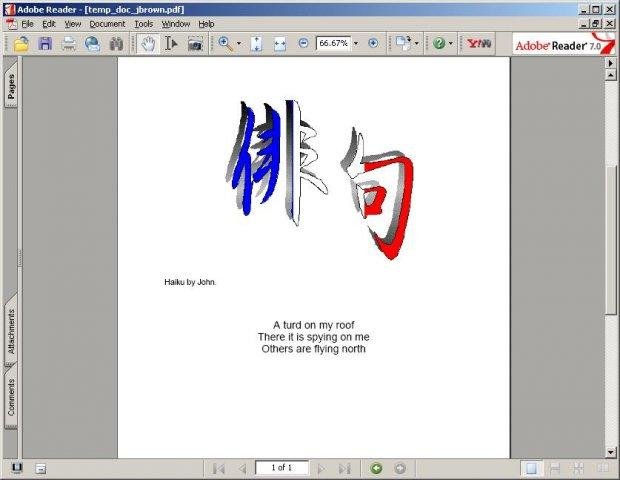Select the Zoom In magnifier tool
Screen dimensions: 620x480
pyautogui.click(x=226, y=43)
